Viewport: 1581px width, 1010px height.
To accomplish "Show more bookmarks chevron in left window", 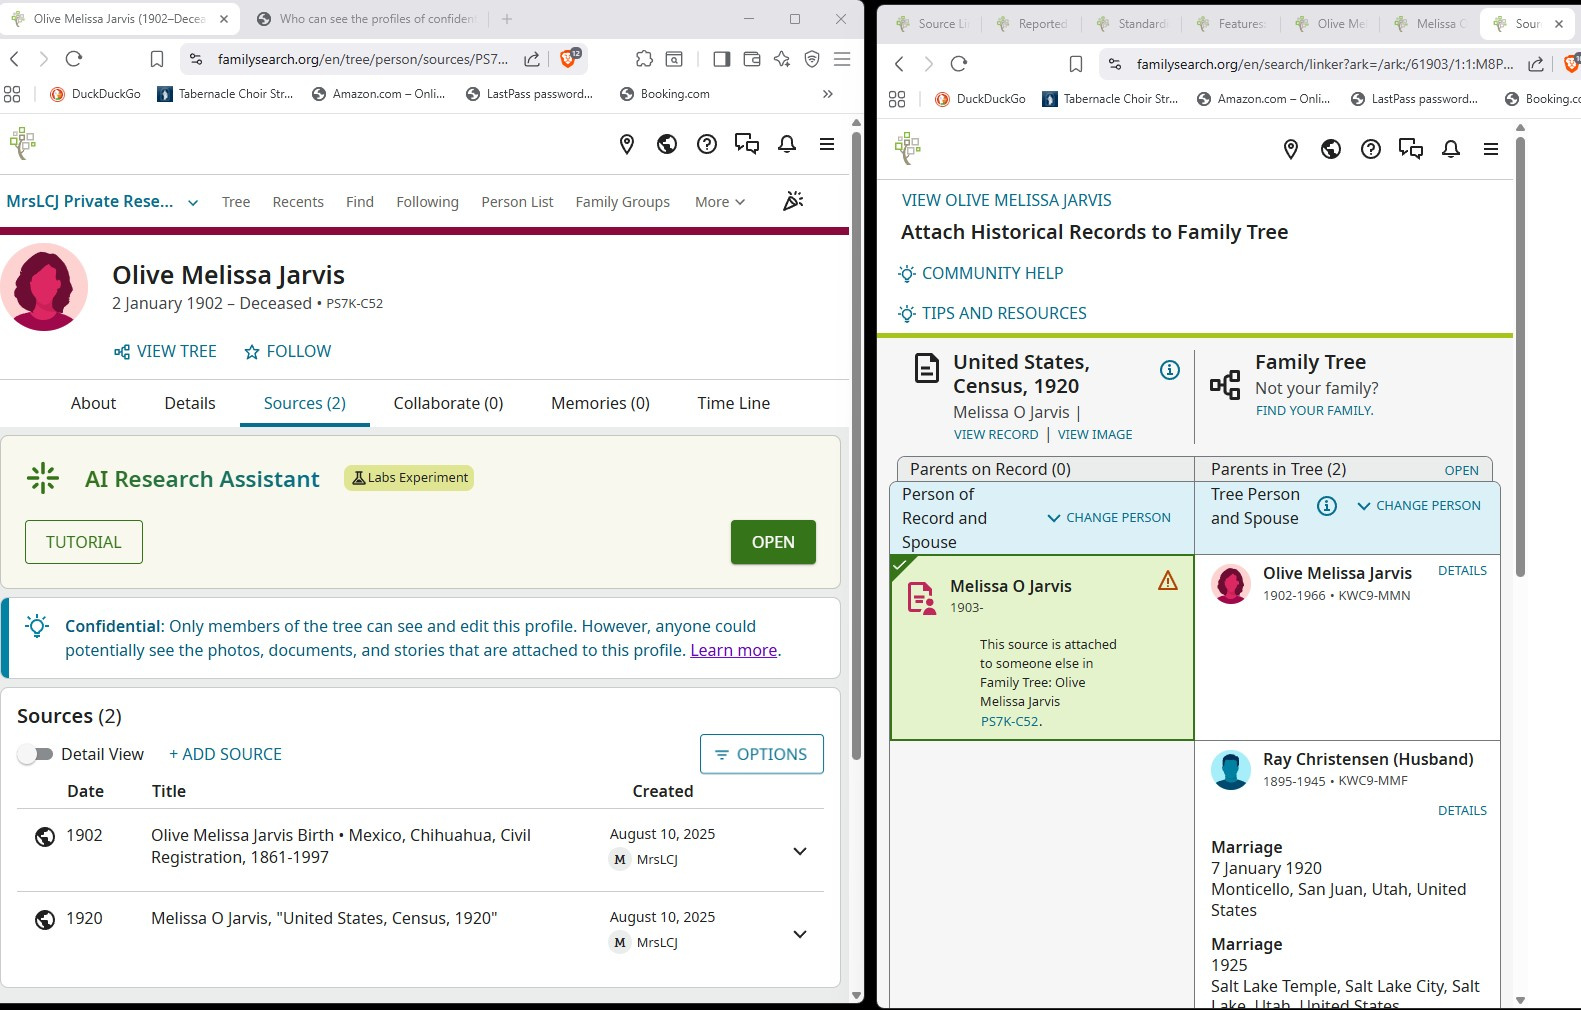I will click(827, 94).
